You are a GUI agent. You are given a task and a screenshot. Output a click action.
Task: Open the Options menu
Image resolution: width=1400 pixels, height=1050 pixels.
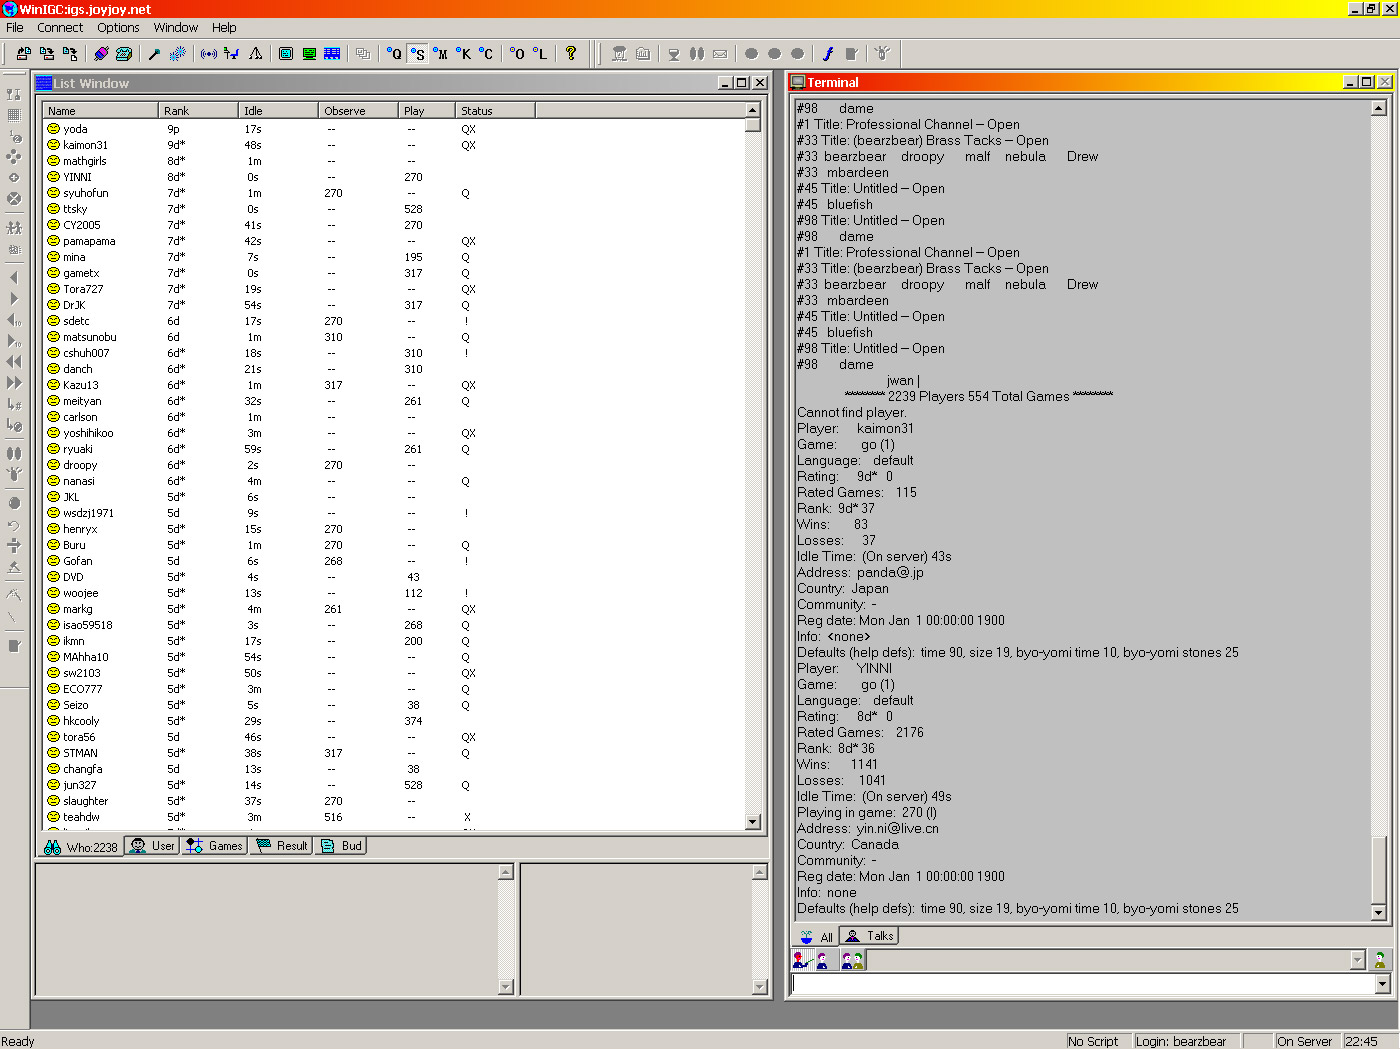coord(118,28)
